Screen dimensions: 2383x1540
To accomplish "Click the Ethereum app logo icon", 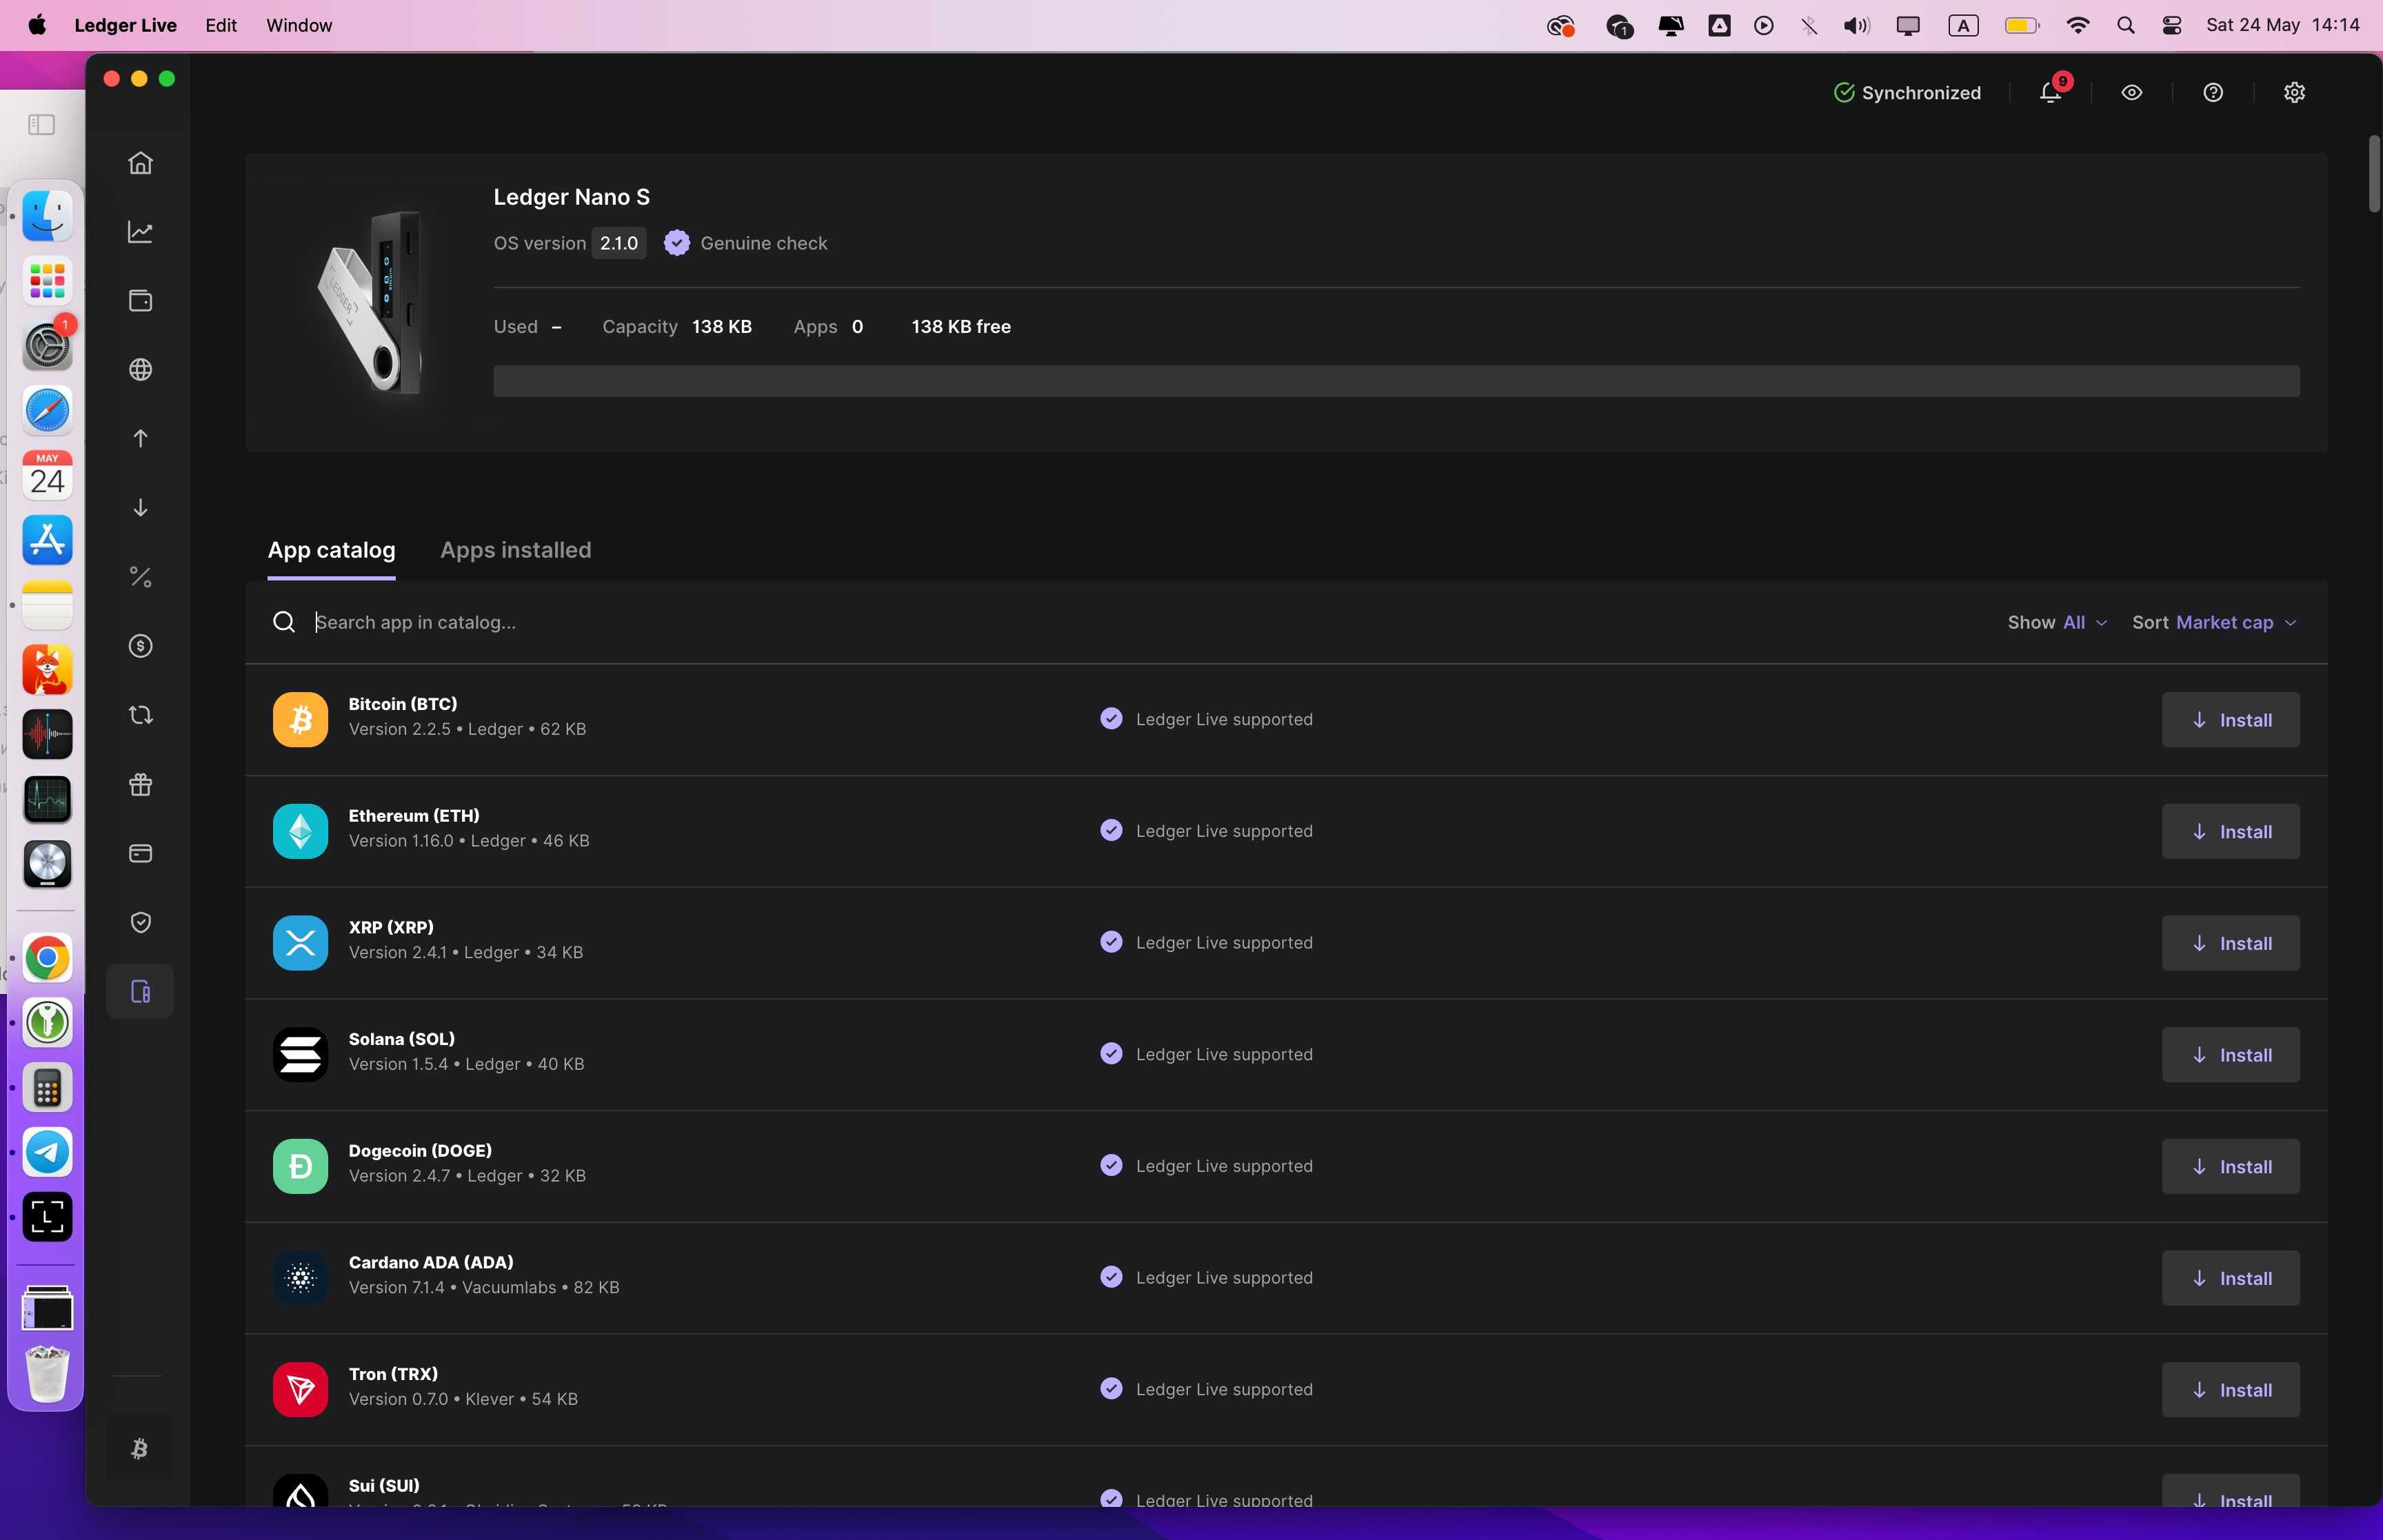I will coord(300,831).
